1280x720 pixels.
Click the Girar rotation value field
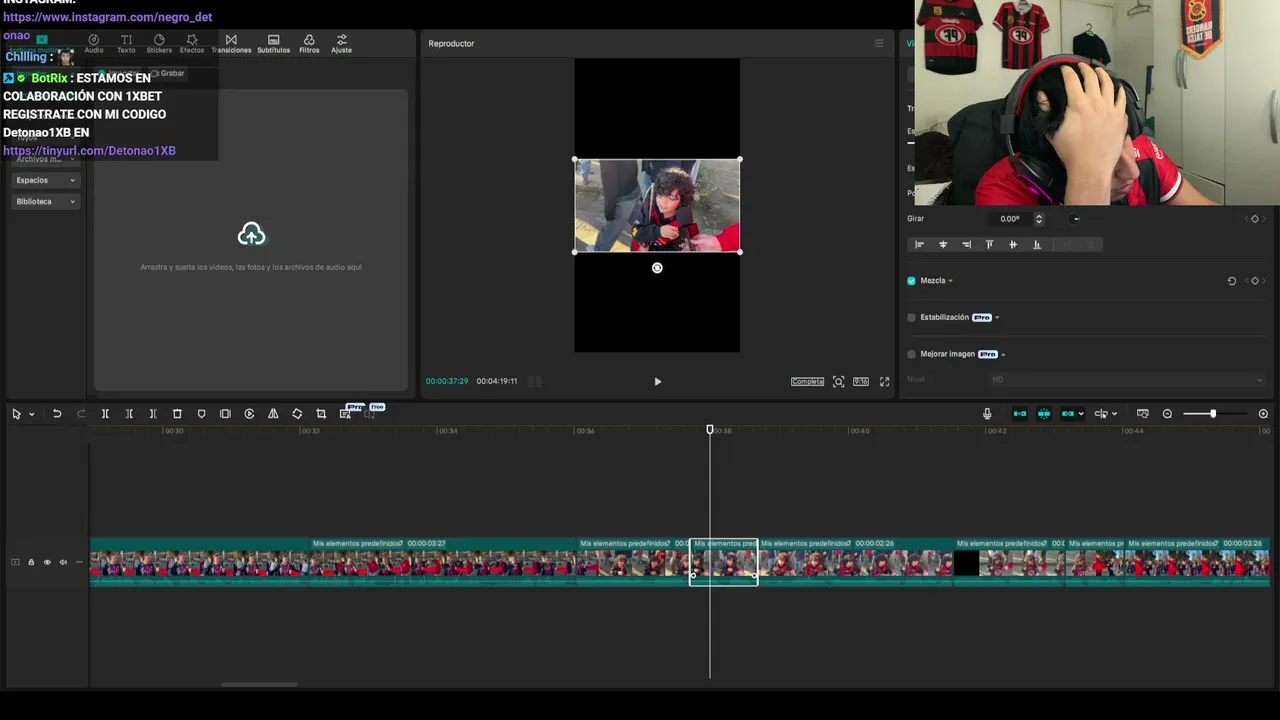click(x=1010, y=219)
